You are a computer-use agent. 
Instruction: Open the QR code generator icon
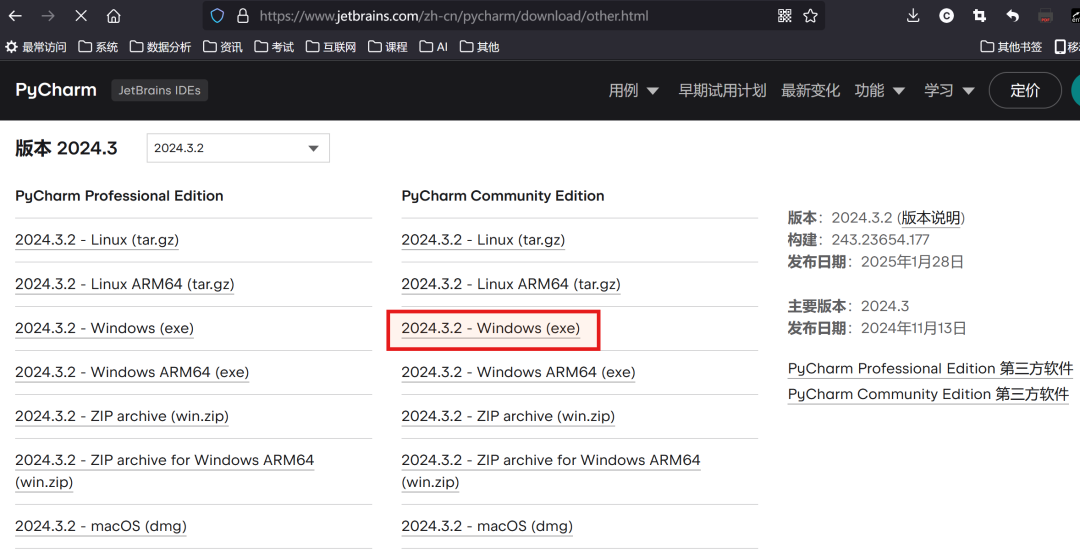pyautogui.click(x=785, y=16)
